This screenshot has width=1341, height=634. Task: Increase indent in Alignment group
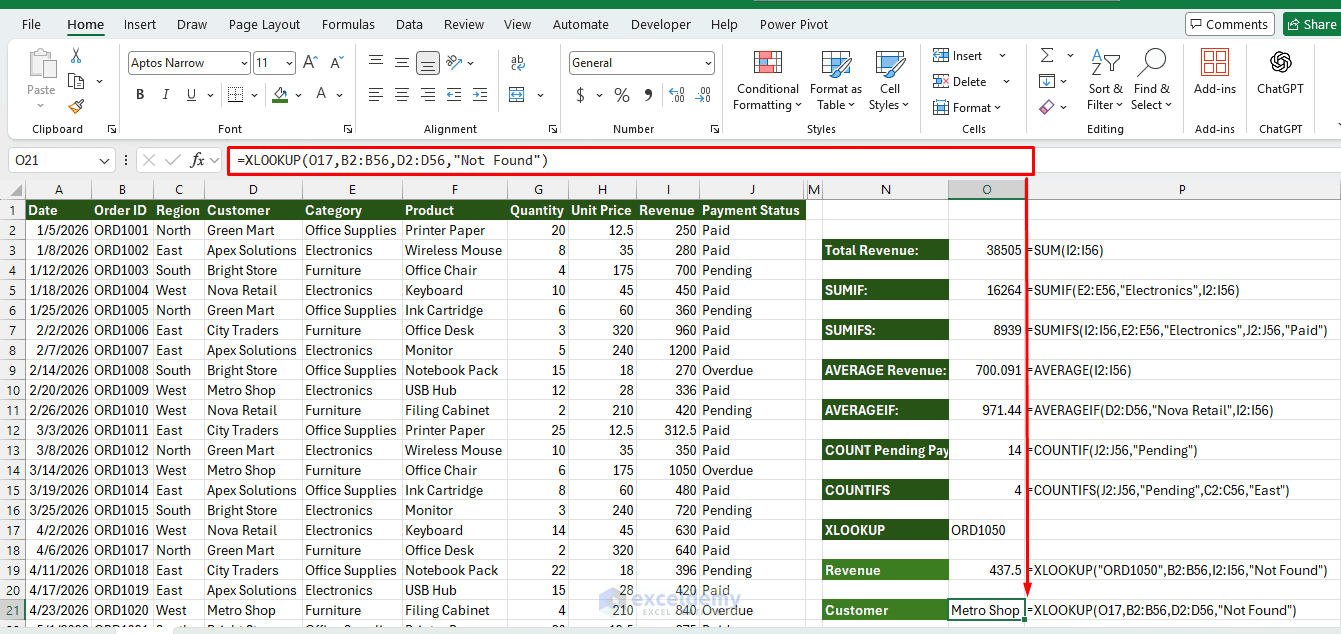[x=478, y=95]
